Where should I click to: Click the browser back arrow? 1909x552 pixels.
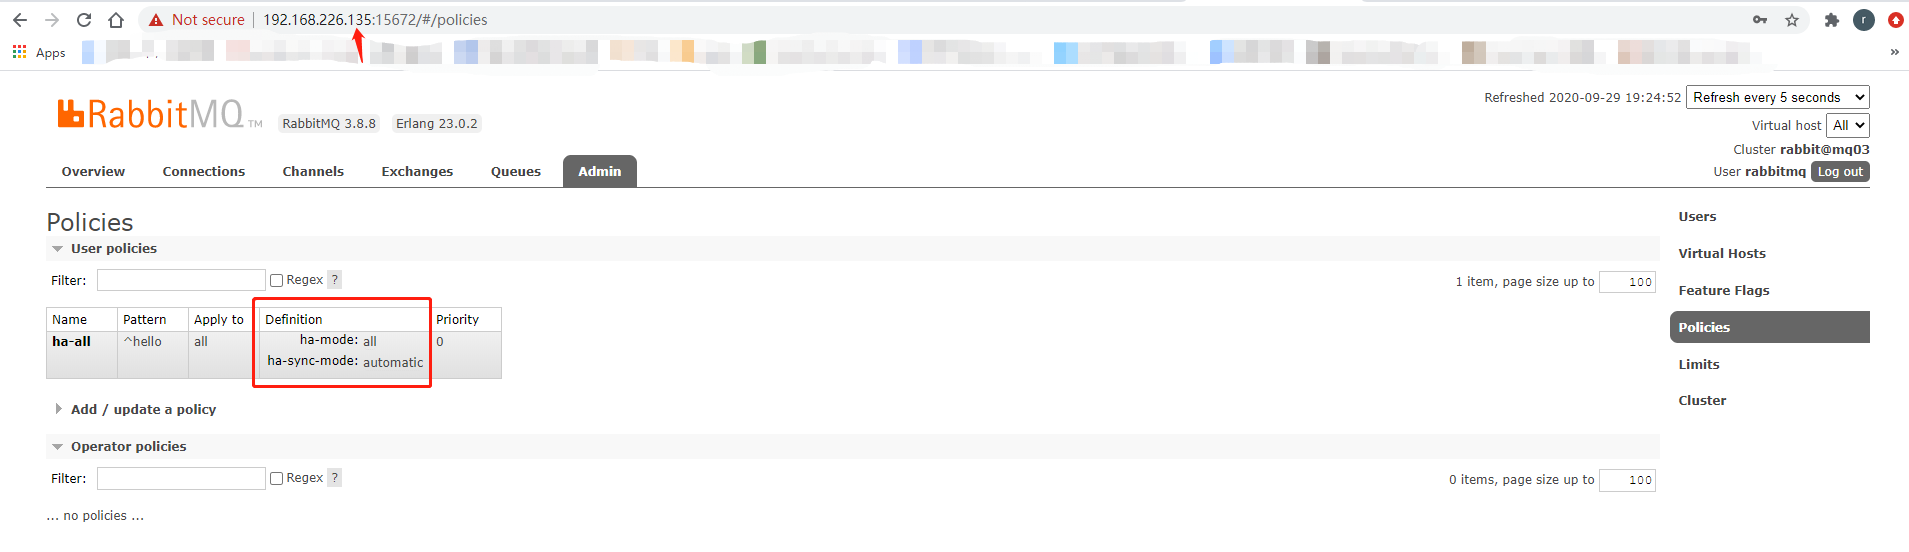[20, 20]
